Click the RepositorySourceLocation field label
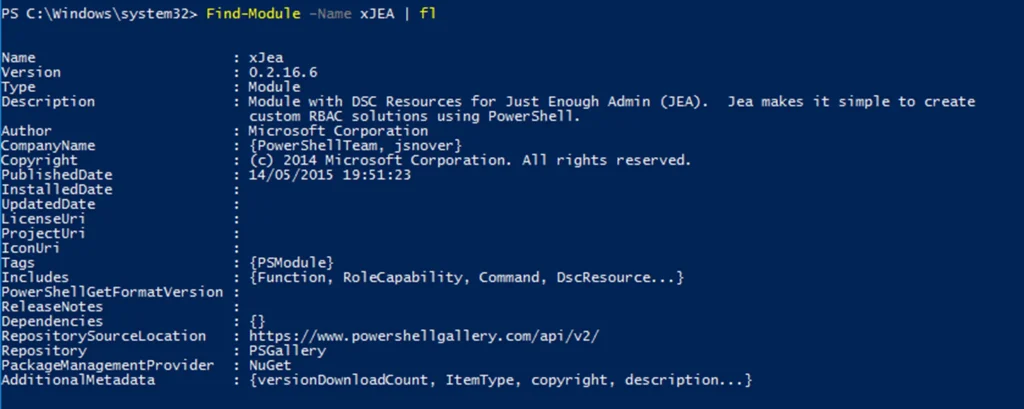Viewport: 1024px width, 409px height. pos(104,337)
